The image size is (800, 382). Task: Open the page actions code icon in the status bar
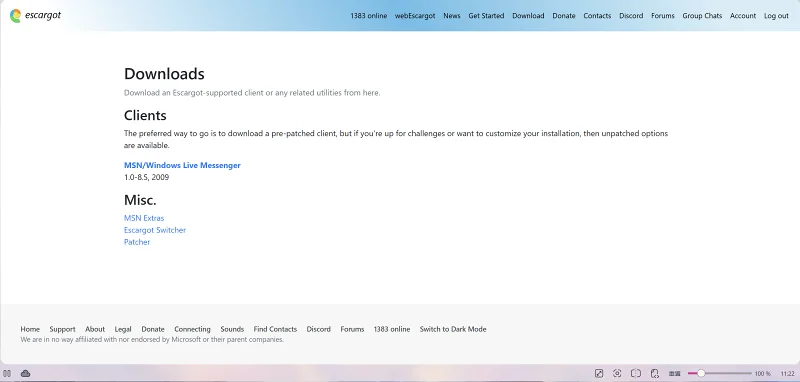[x=655, y=373]
